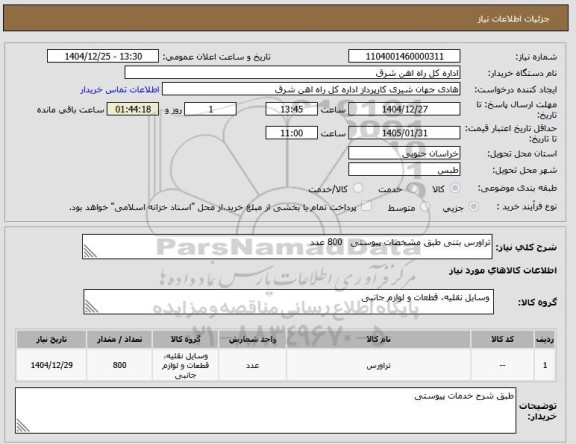Click the public announcement date field
Viewport: 576px width, 444px height.
[x=103, y=56]
